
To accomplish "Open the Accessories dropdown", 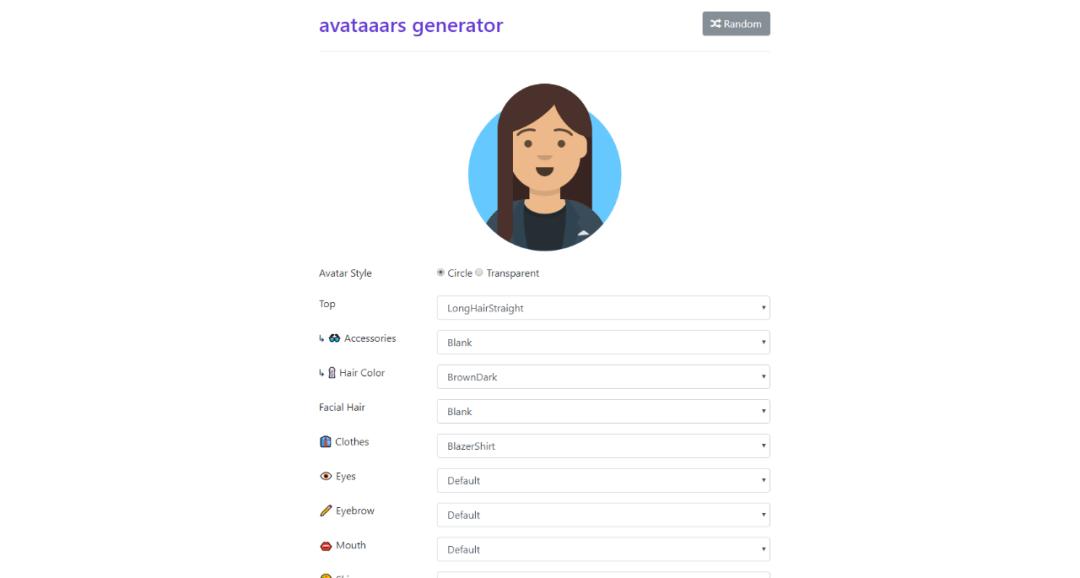I will click(603, 343).
